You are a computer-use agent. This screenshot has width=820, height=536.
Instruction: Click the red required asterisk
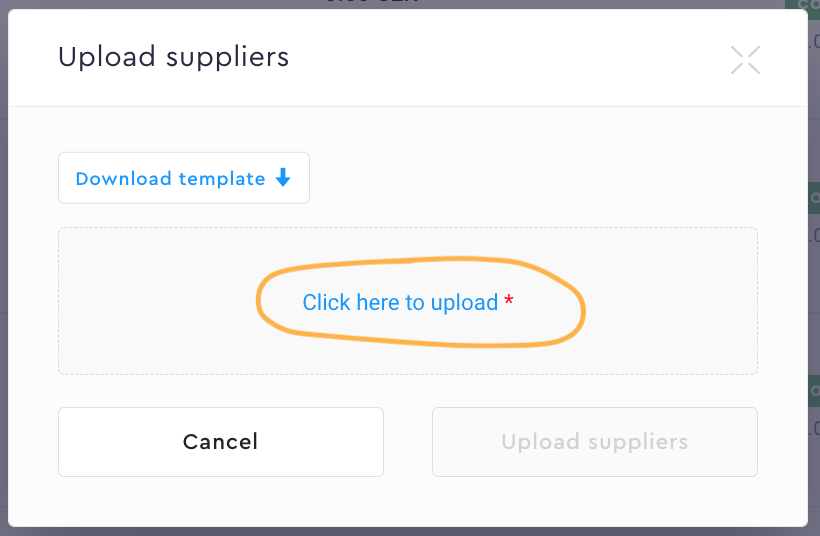point(509,302)
